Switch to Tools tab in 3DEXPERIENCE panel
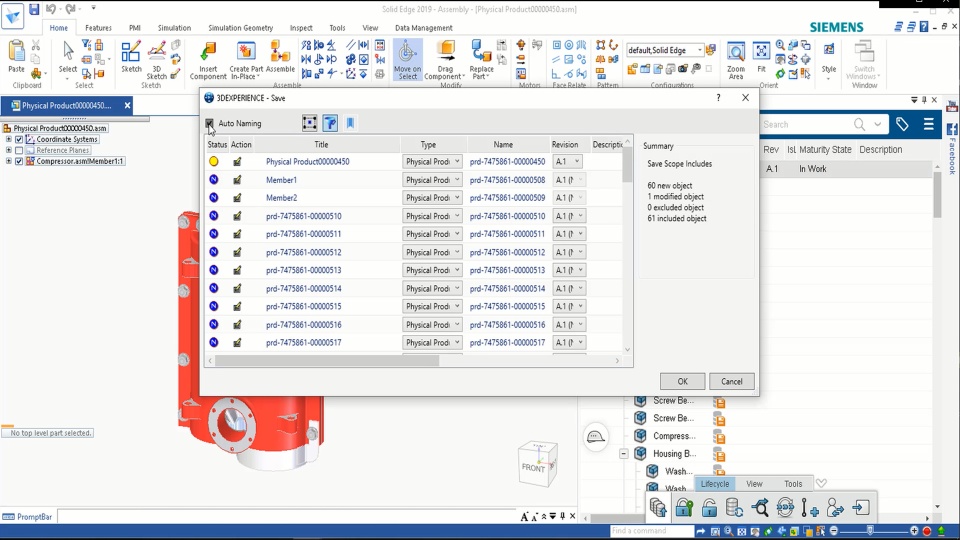The width and height of the screenshot is (960, 540). click(793, 484)
